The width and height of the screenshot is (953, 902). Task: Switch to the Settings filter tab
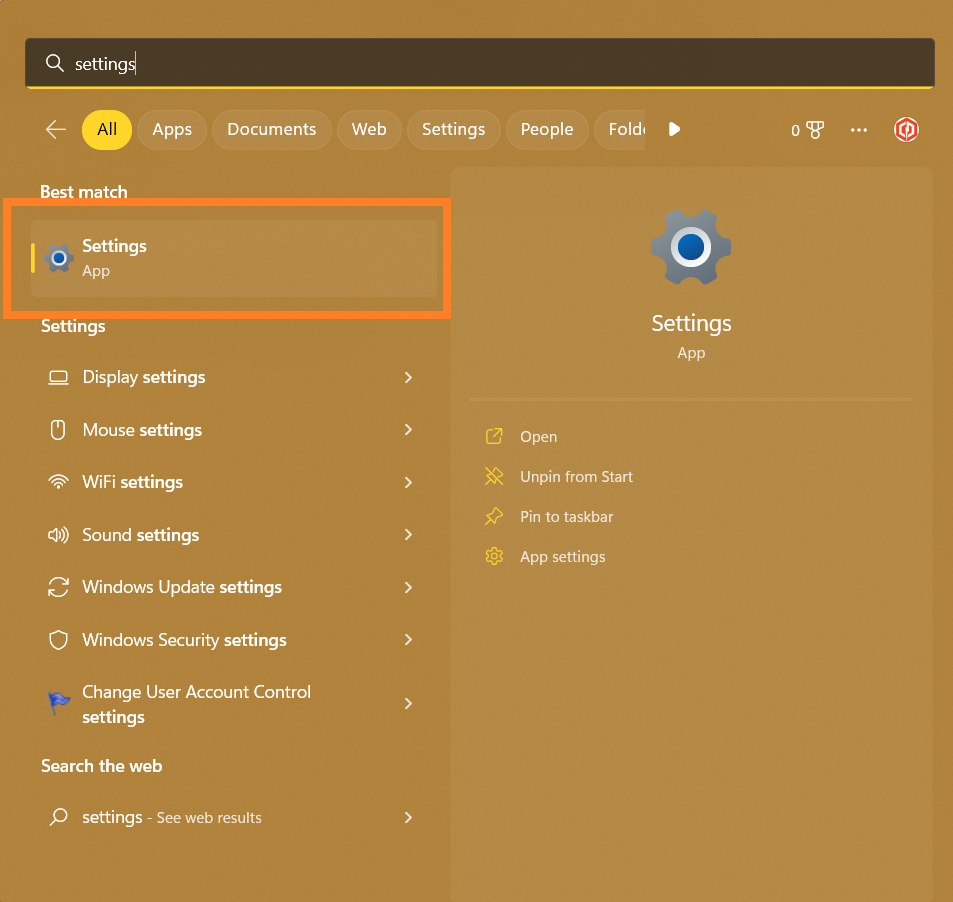coord(453,129)
